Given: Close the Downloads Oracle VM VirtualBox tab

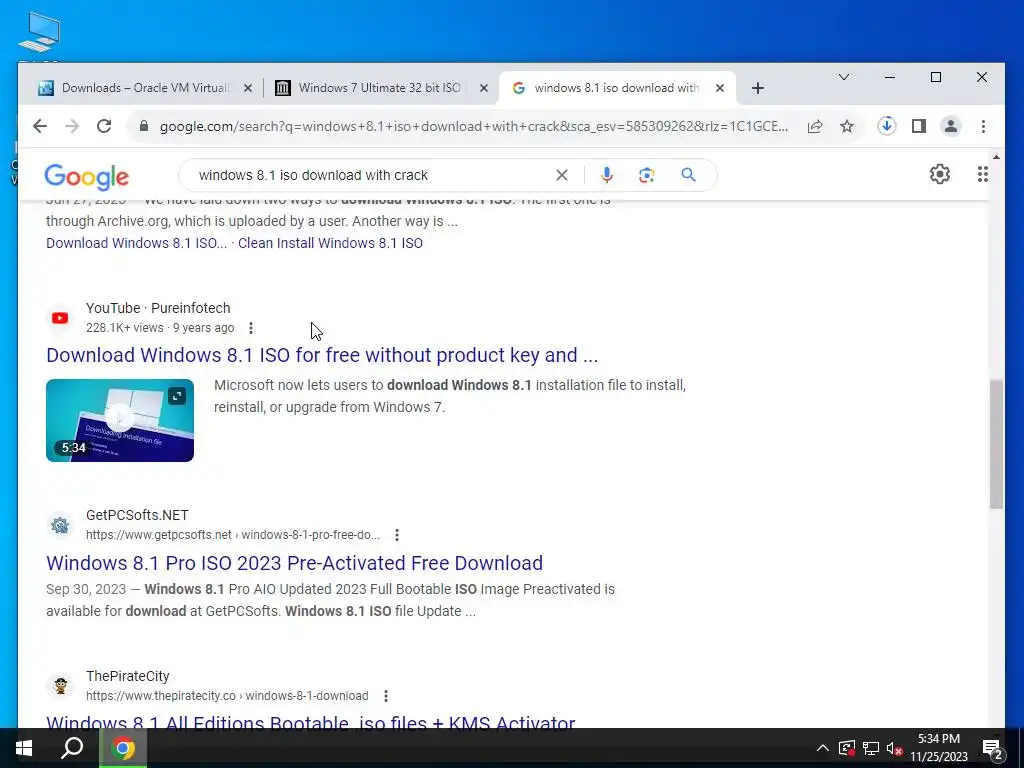Looking at the screenshot, I should pos(248,88).
